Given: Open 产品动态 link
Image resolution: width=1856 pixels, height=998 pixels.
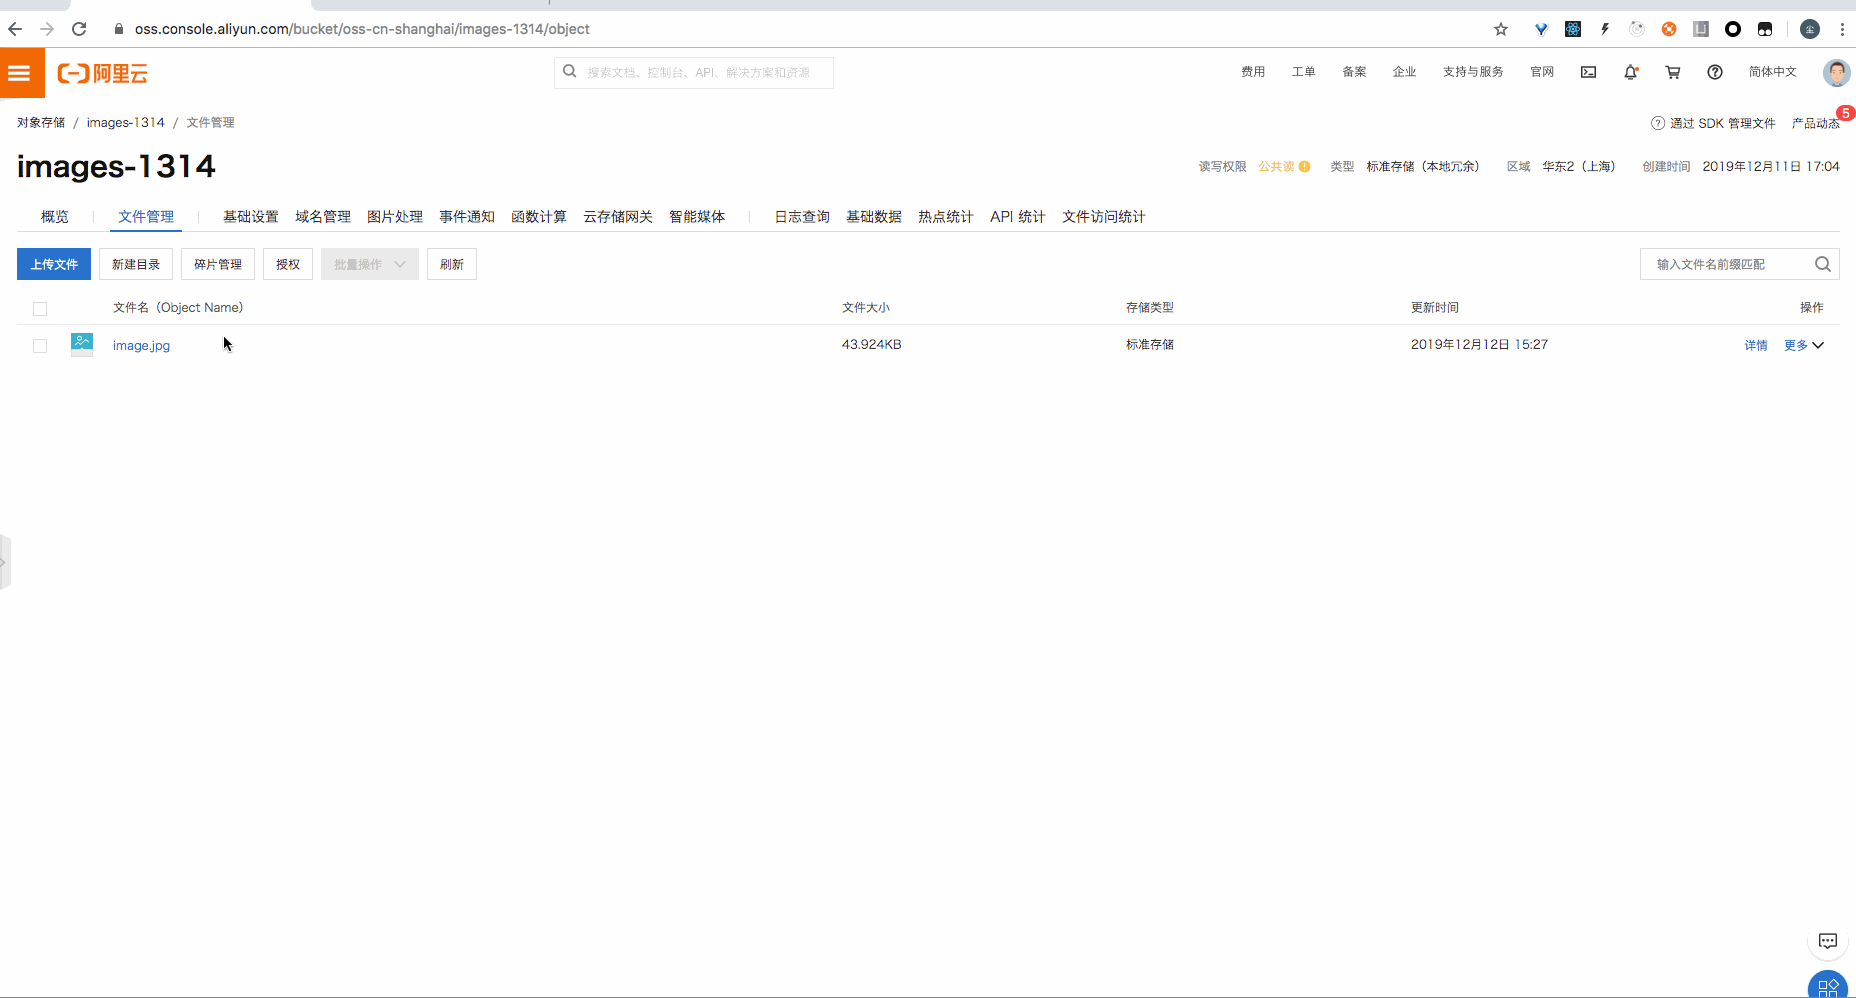Looking at the screenshot, I should point(1816,123).
